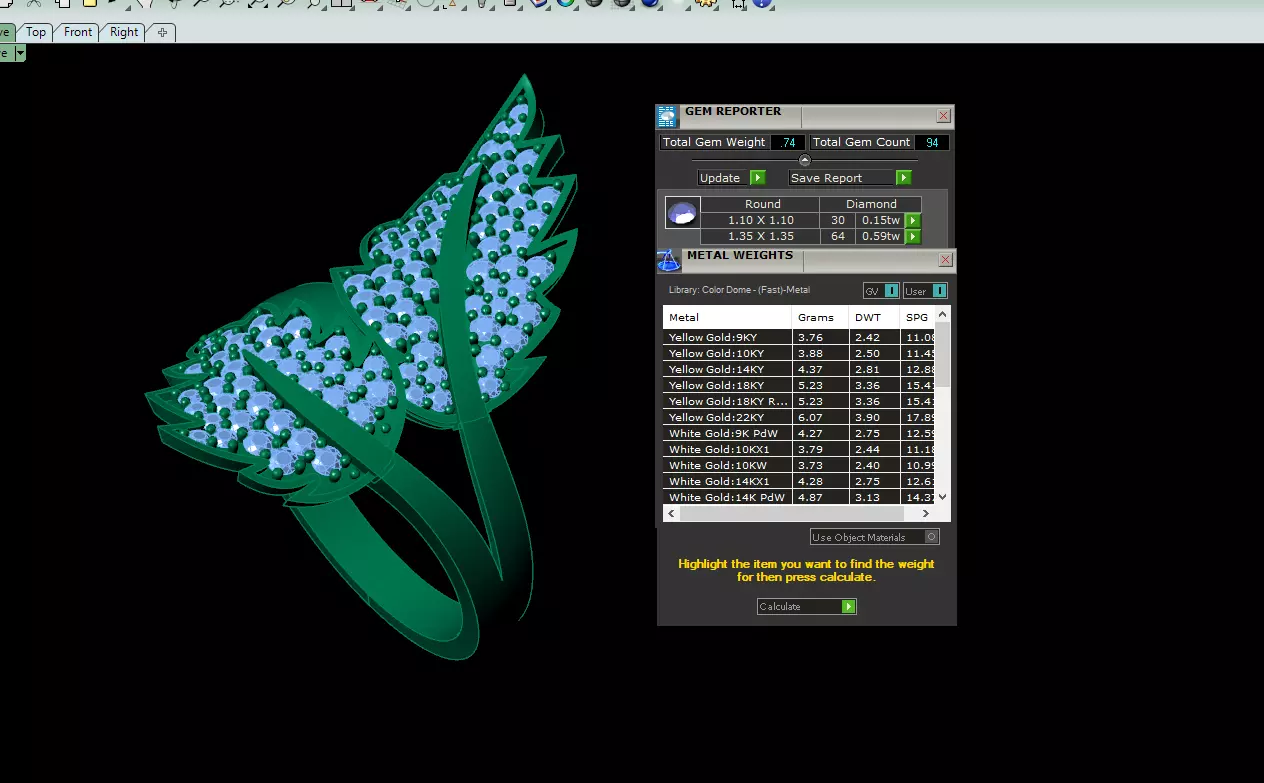1264x783 pixels.
Task: Collapse Gem Reporter using the round arrow handle
Action: 805,160
